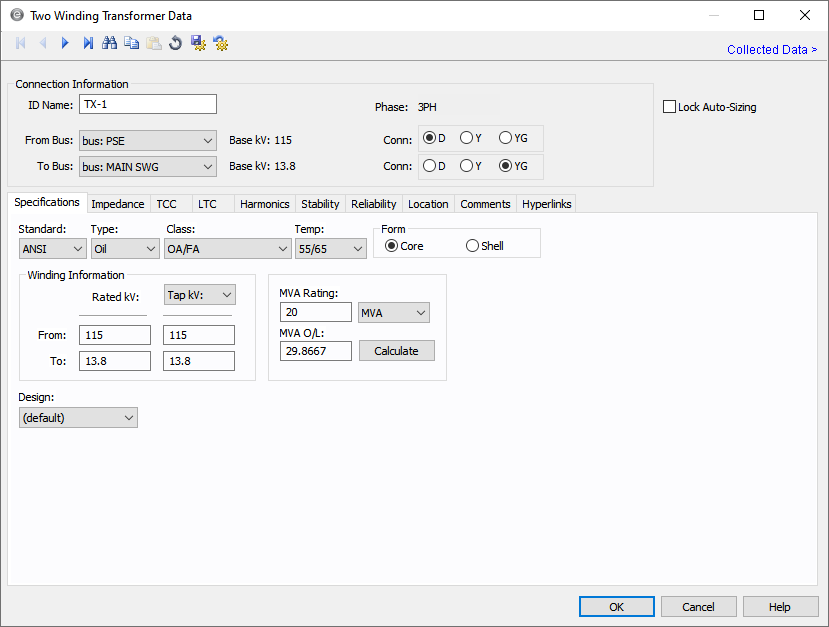Go to the next record arrow
829x627 pixels.
(65, 43)
